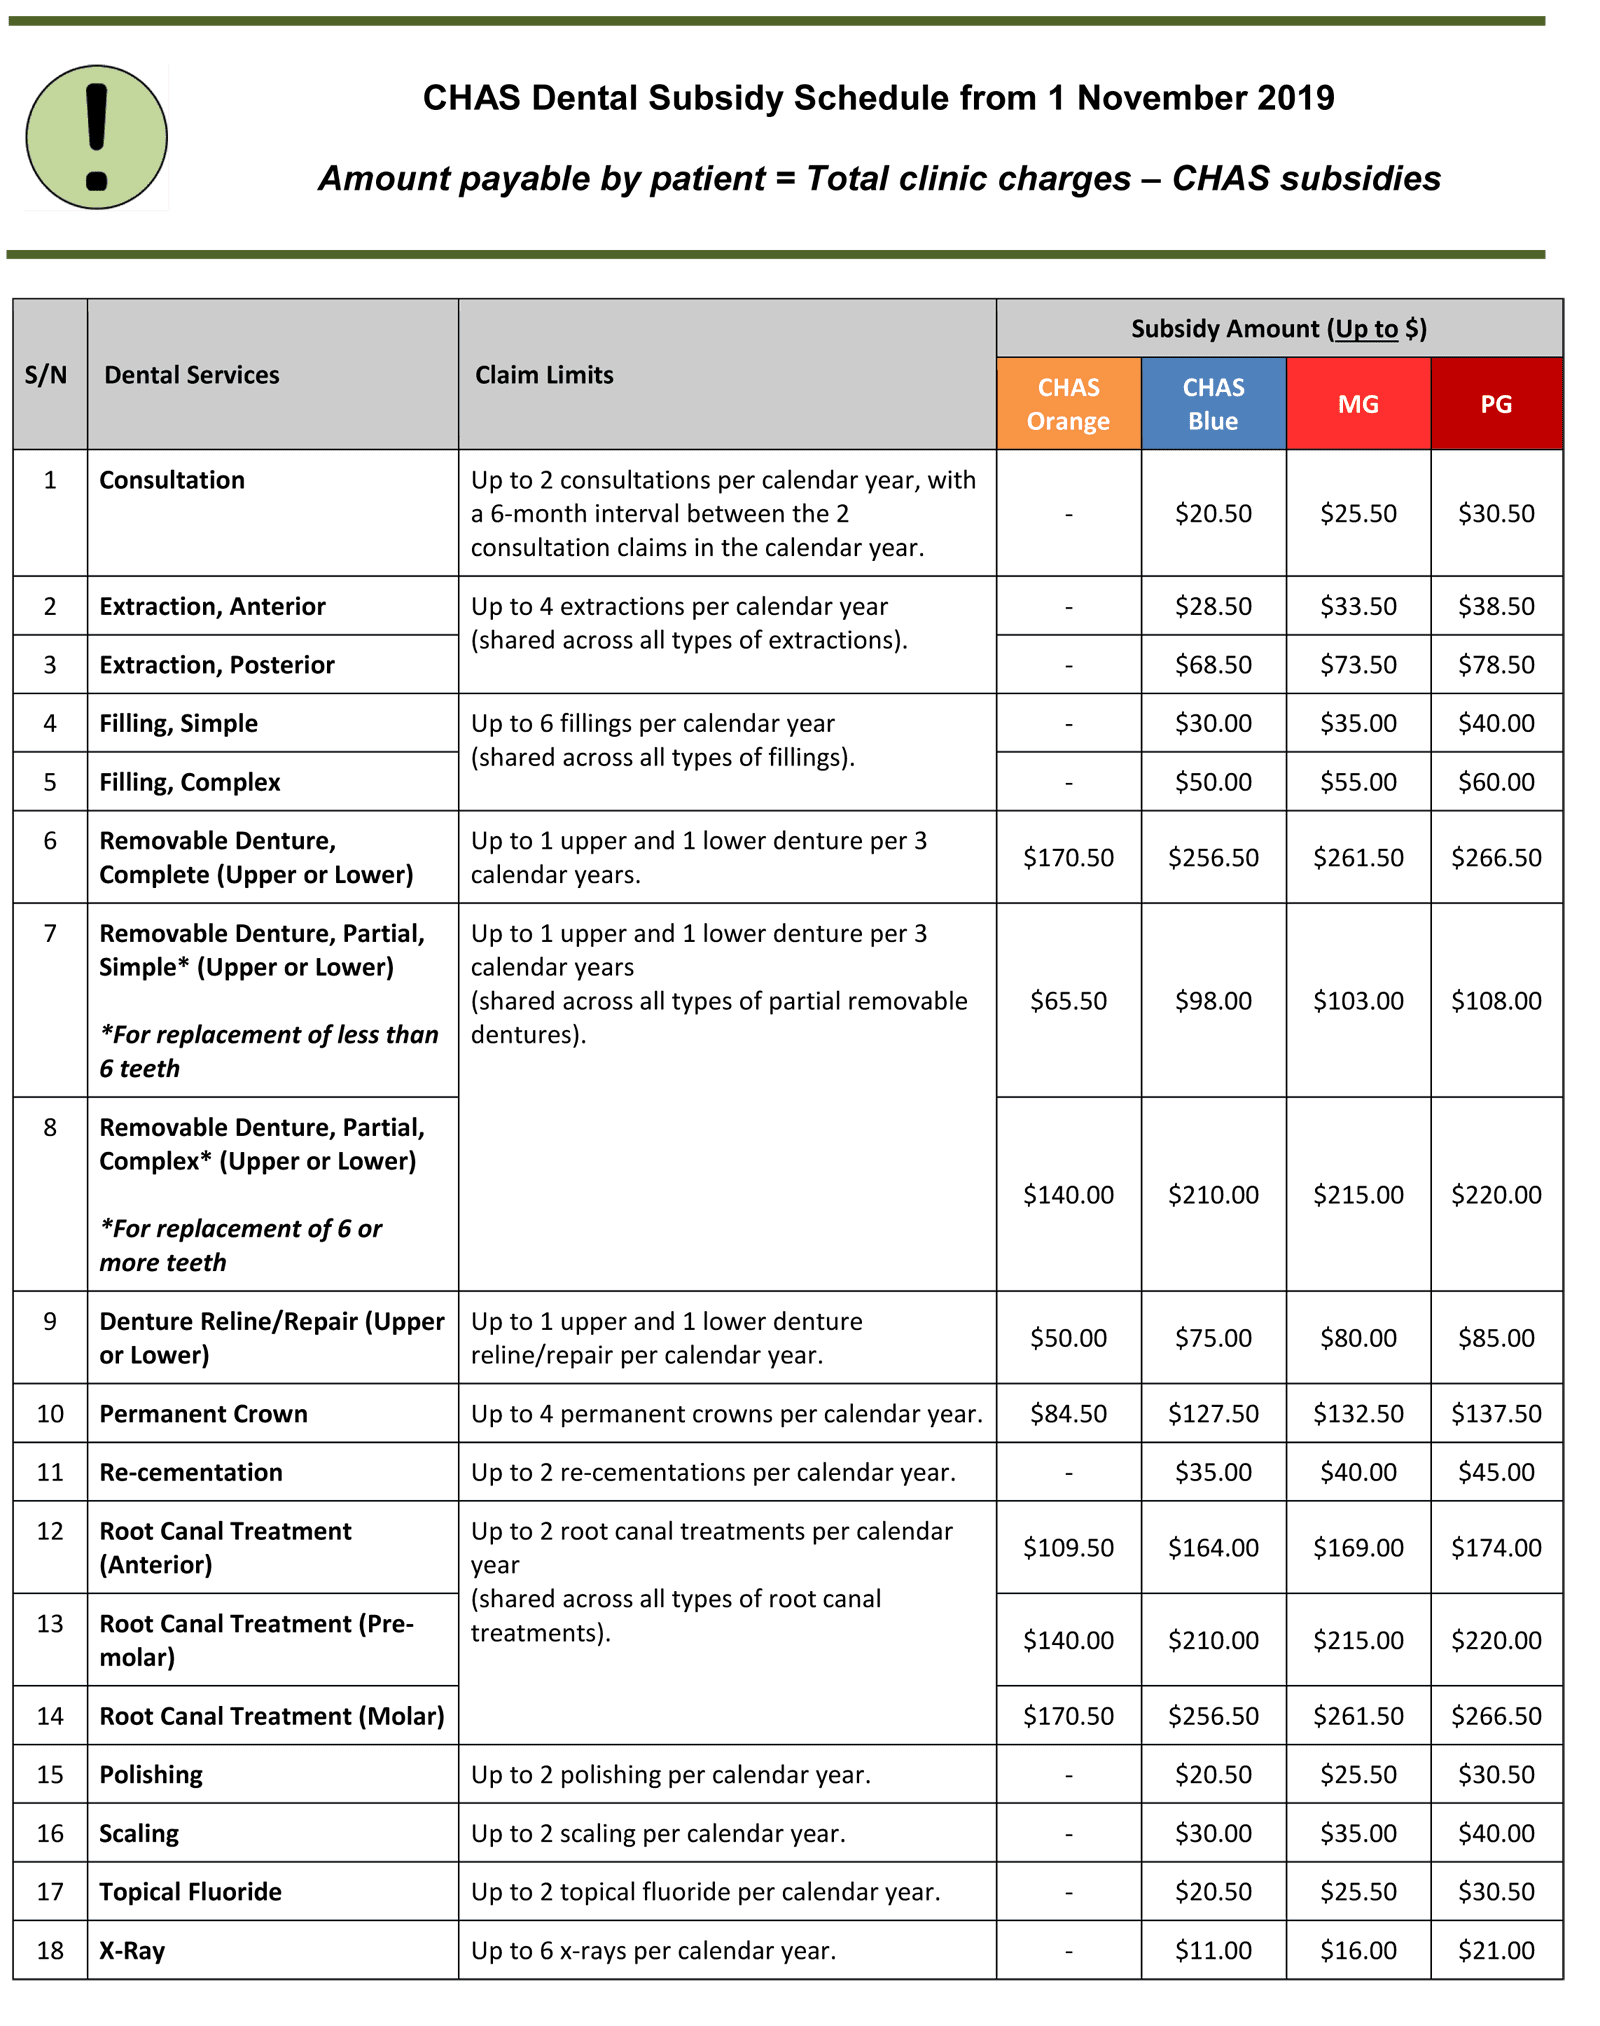Click the 'Up to 4 extractions per calendar year' limit

689,623
